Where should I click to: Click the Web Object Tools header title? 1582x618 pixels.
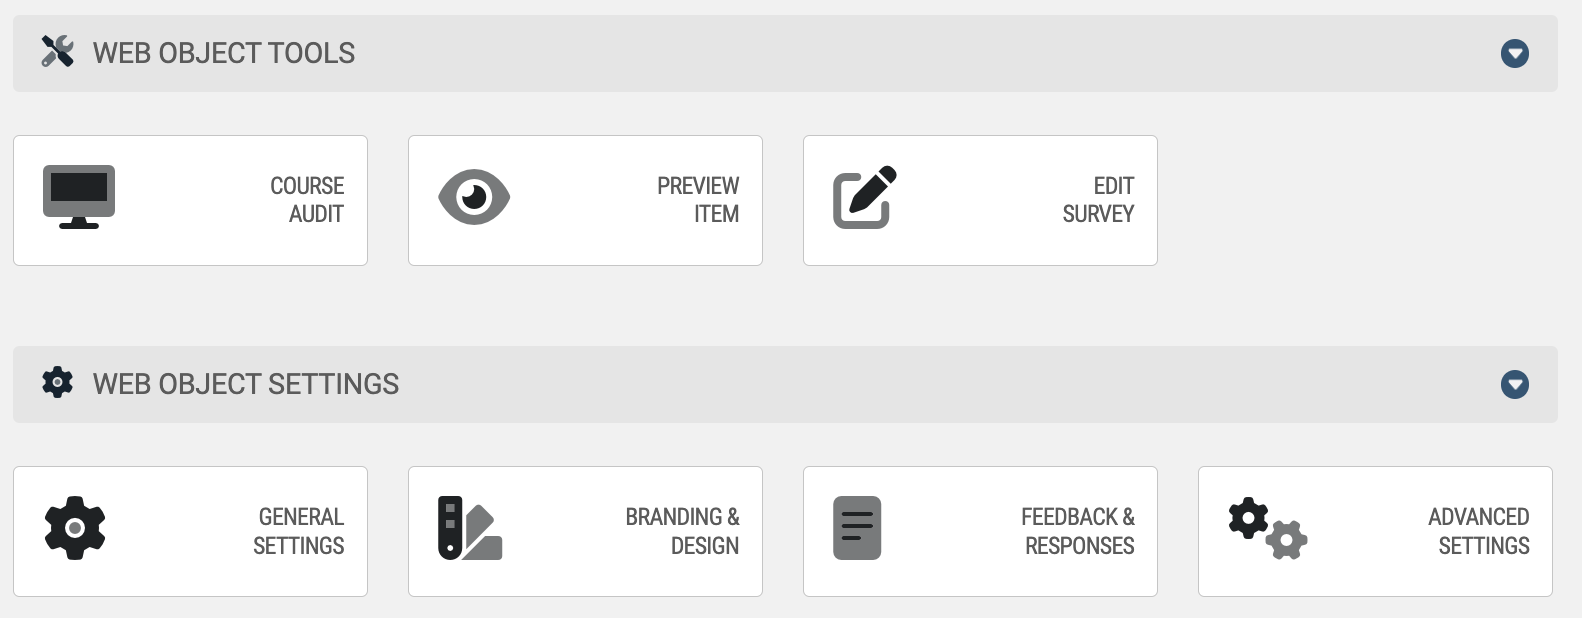click(x=224, y=53)
